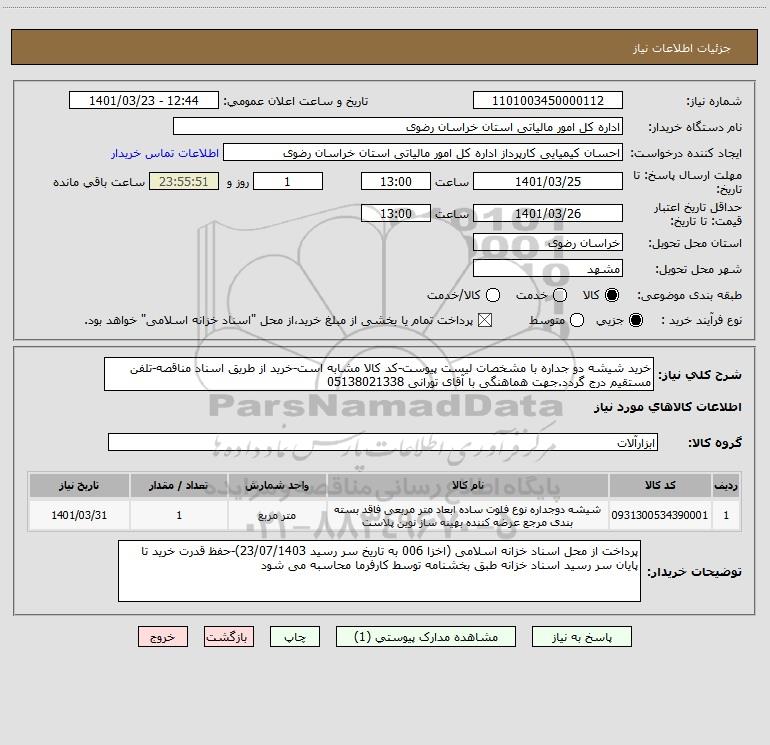This screenshot has height=745, width=770.
Task: Open اطلاعات تماس خریدار link
Action: pos(165,153)
